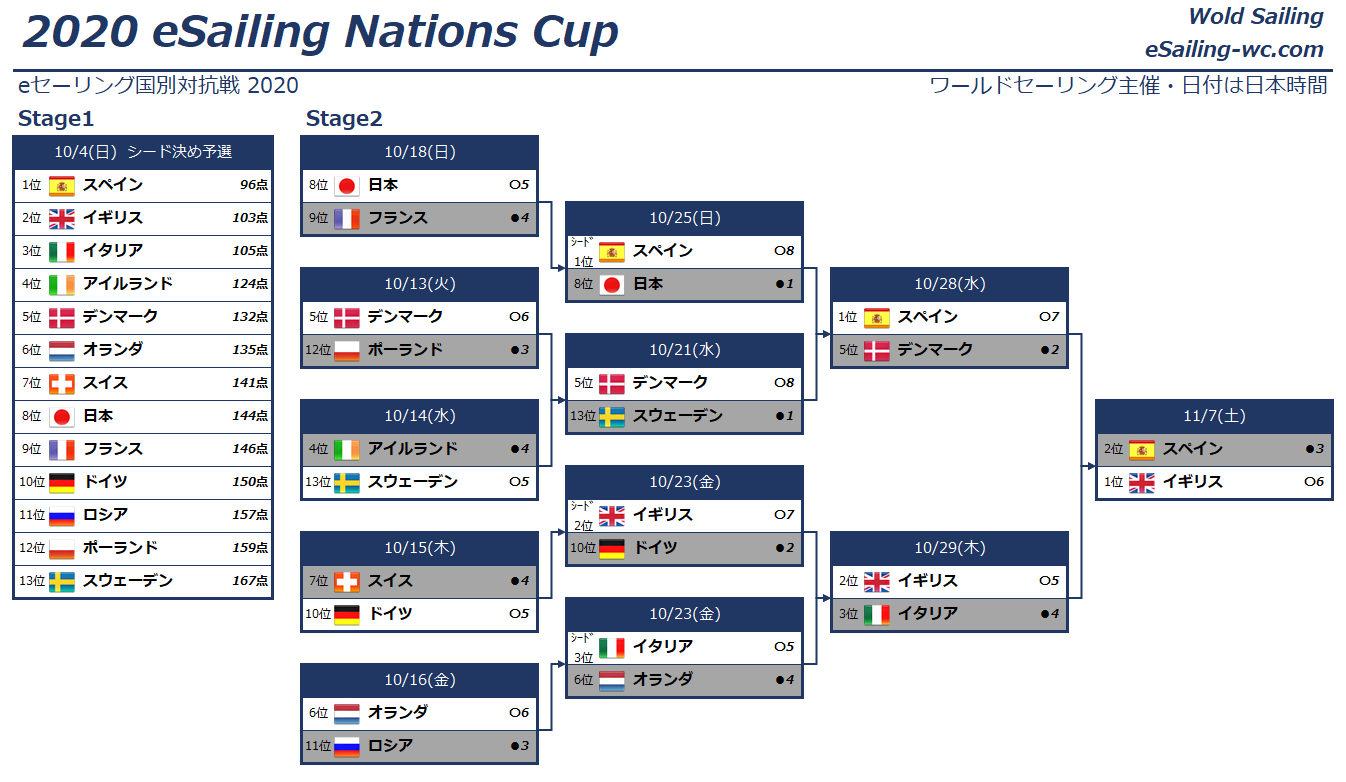Click the Wold Sailing text link
This screenshot has width=1346, height=782.
[1255, 17]
